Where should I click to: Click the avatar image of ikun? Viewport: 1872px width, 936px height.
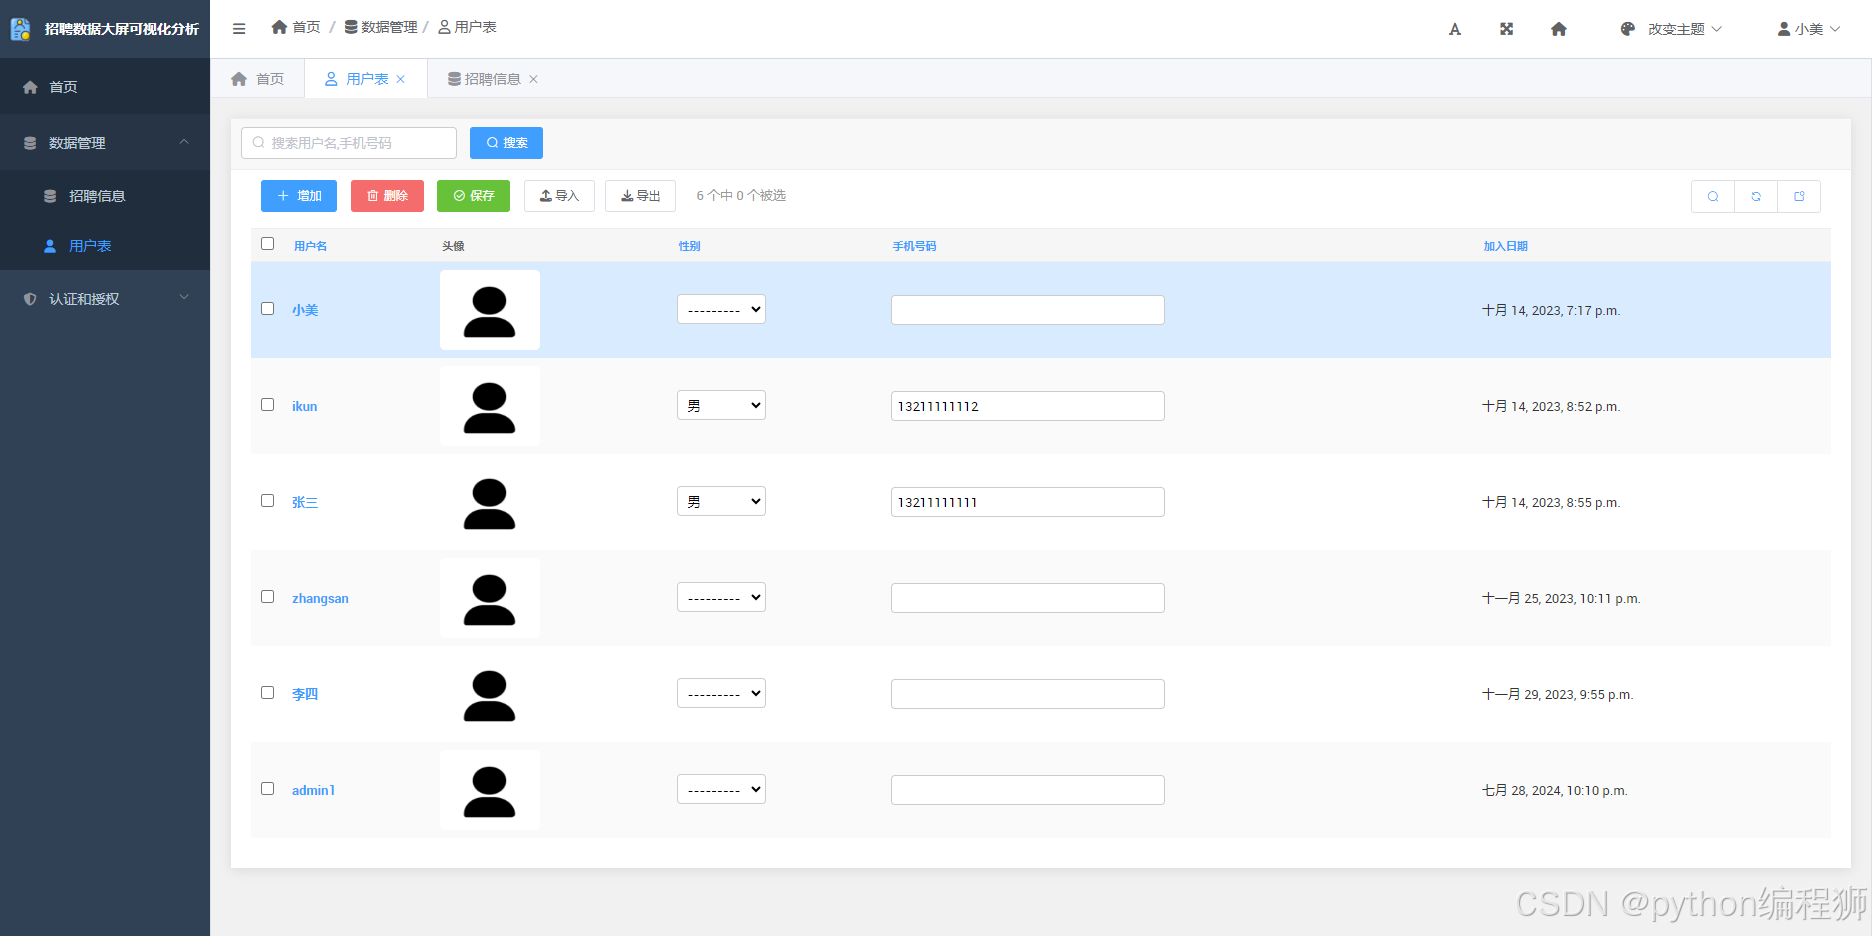coord(490,406)
